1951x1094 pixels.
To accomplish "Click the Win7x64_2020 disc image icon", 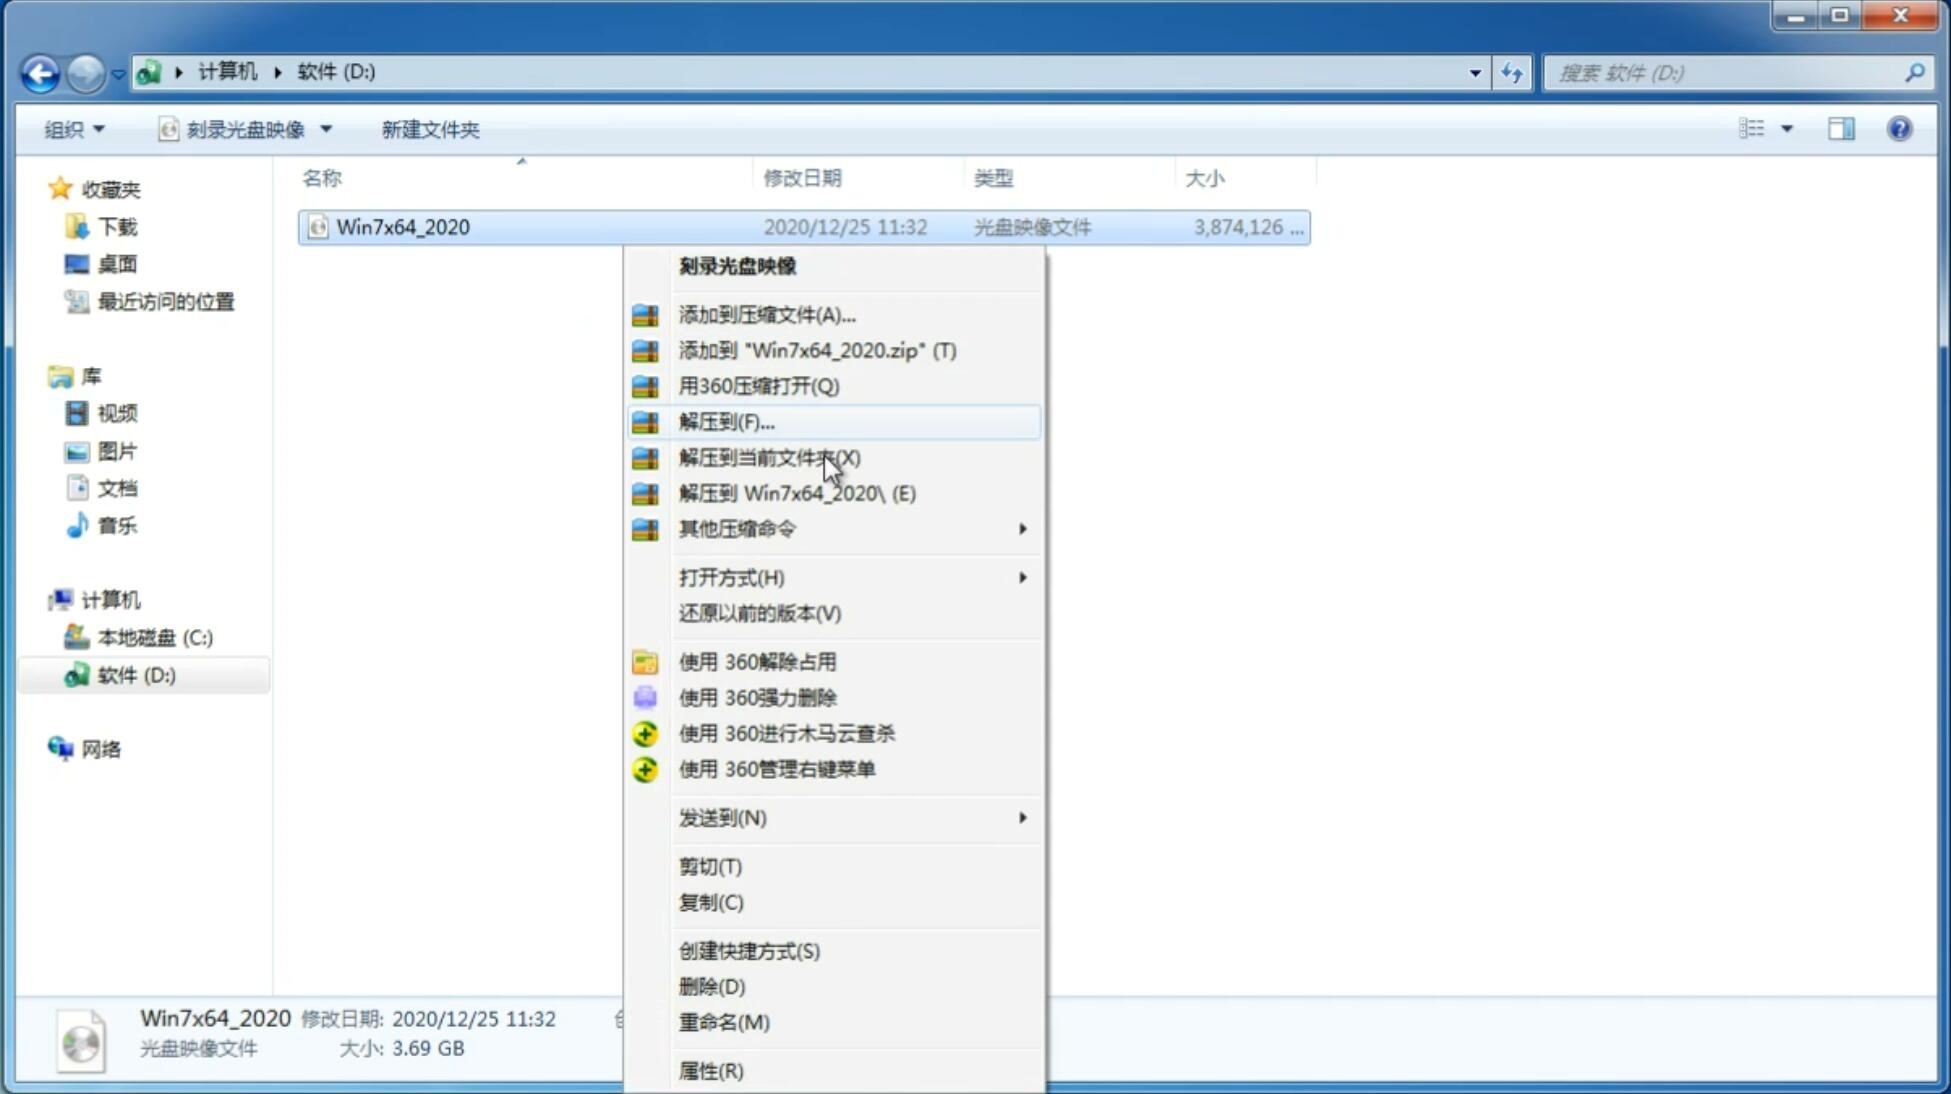I will (x=318, y=227).
